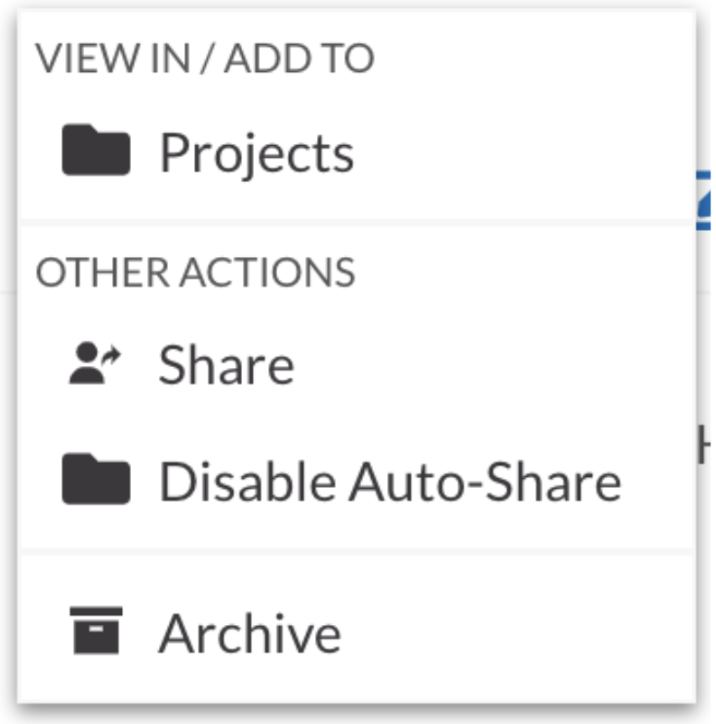Click the divider line above Archive
Viewport: 716px width, 724px height.
[356, 552]
